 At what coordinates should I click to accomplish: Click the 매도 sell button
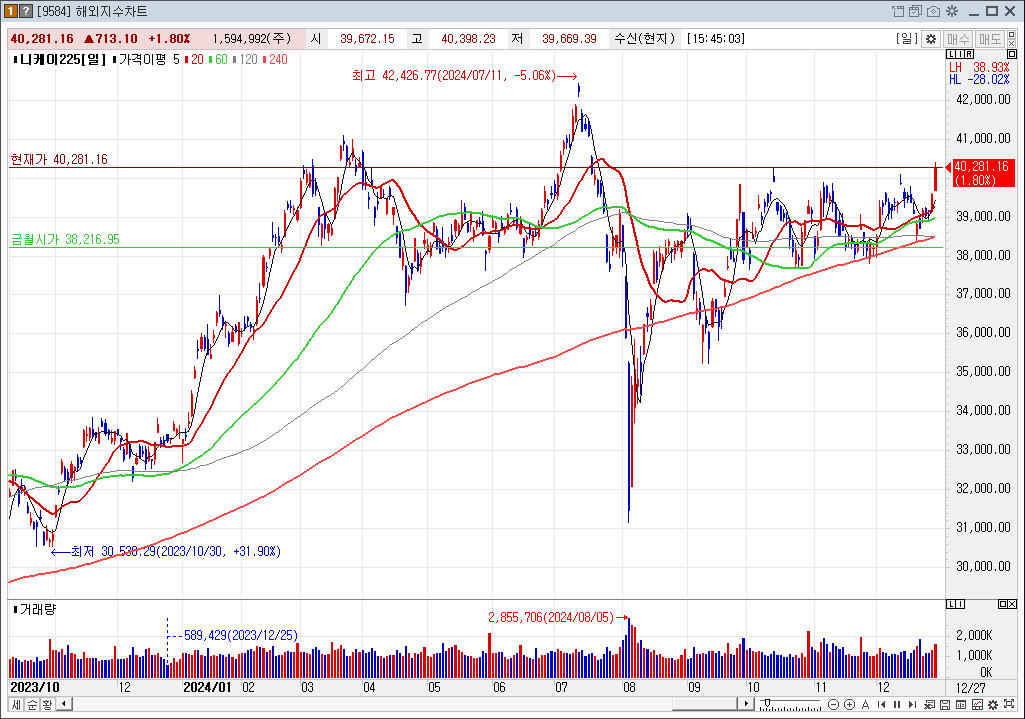click(x=990, y=38)
